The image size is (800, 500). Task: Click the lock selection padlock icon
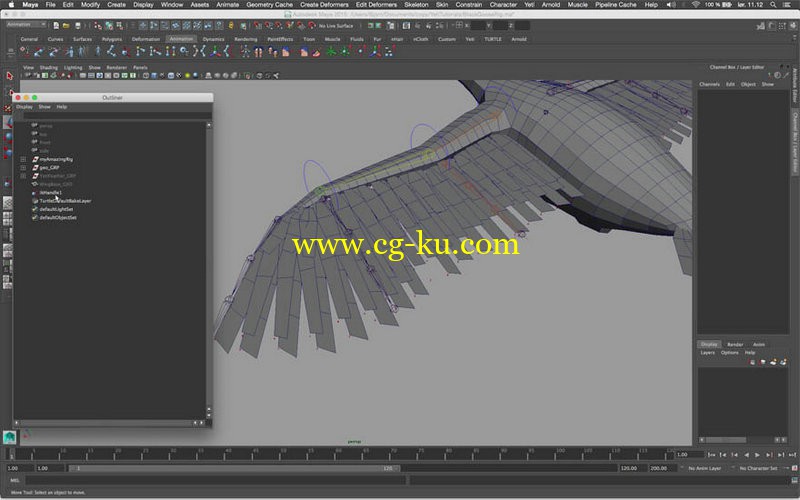tap(231, 25)
